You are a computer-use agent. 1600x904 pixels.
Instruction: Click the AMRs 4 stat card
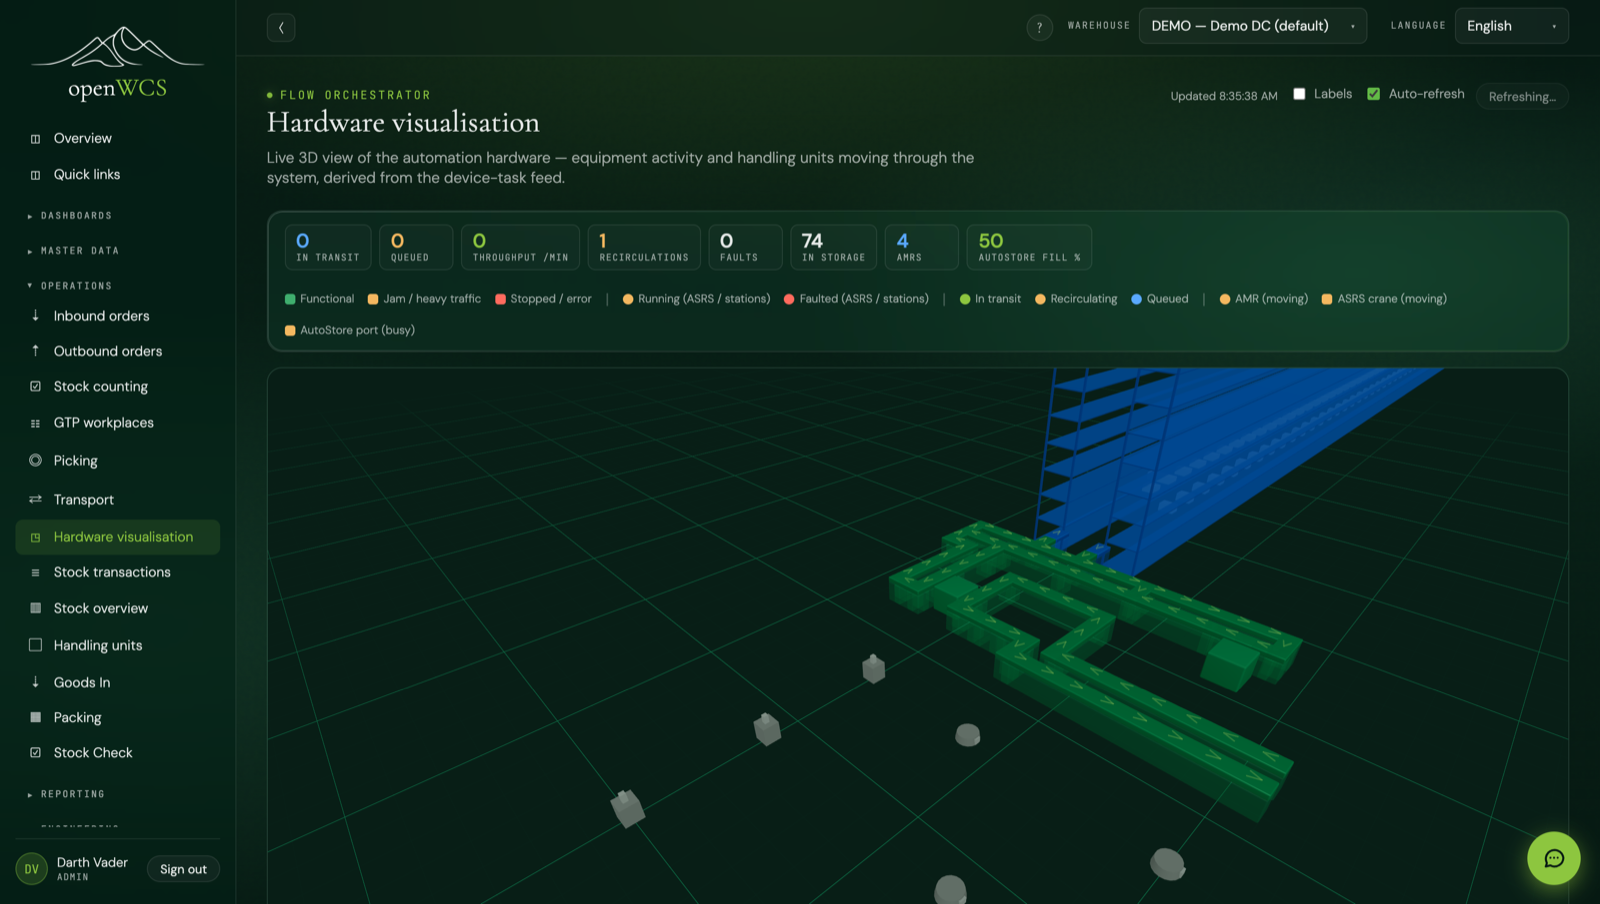(x=921, y=247)
